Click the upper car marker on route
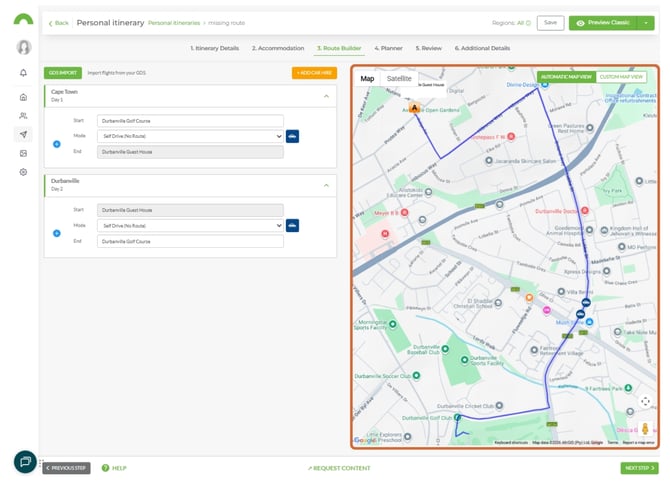Viewport: 670px width, 482px height. pyautogui.click(x=586, y=303)
